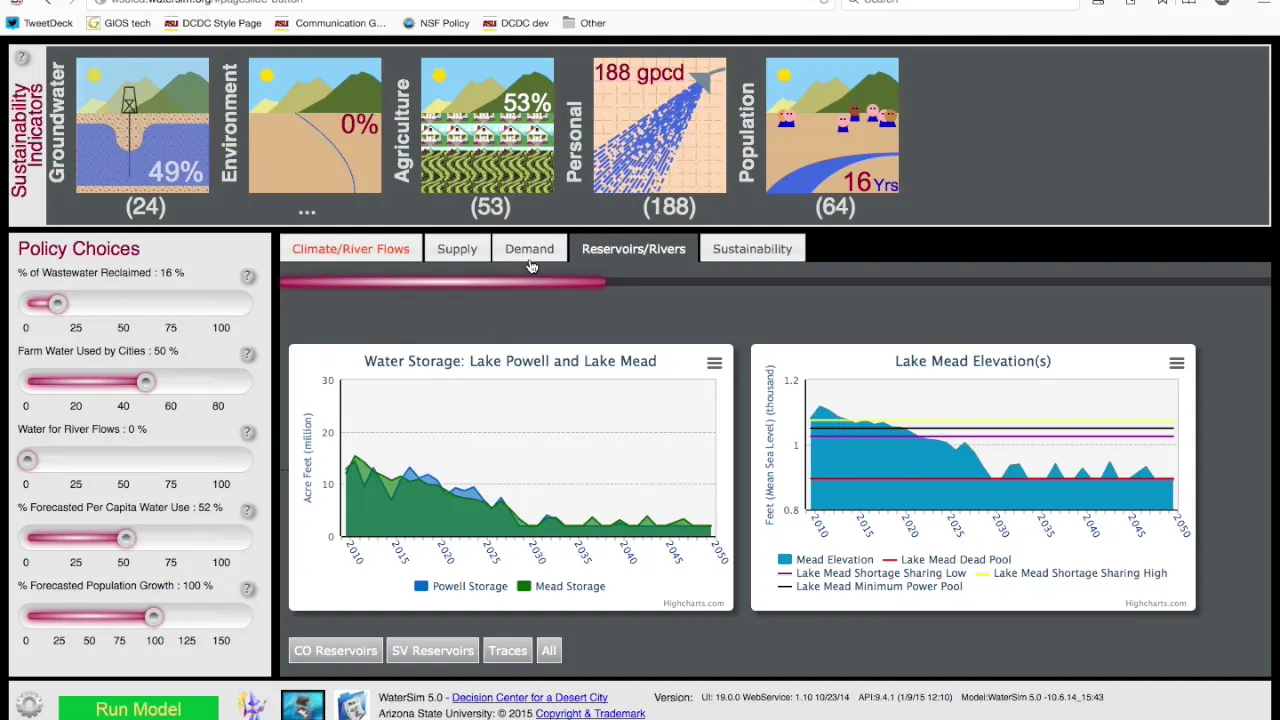Viewport: 1280px width, 720px height.
Task: Click the Groundwater value (24)
Action: pos(145,207)
